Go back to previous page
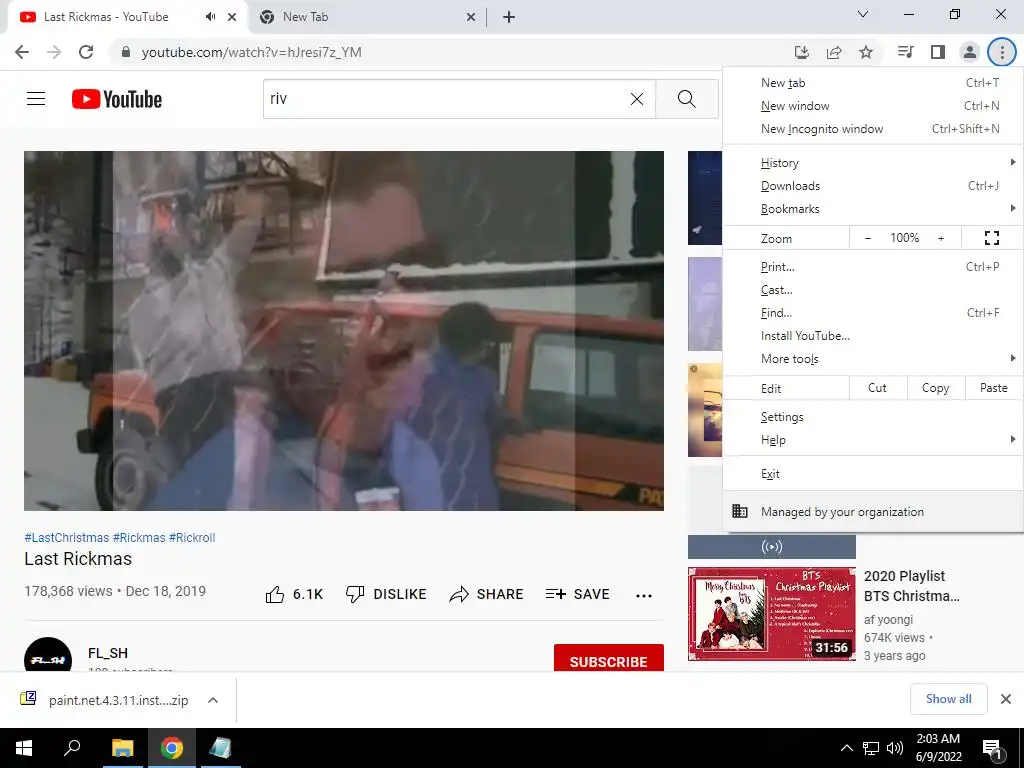Screen dimensions: 1024x768 22,52
